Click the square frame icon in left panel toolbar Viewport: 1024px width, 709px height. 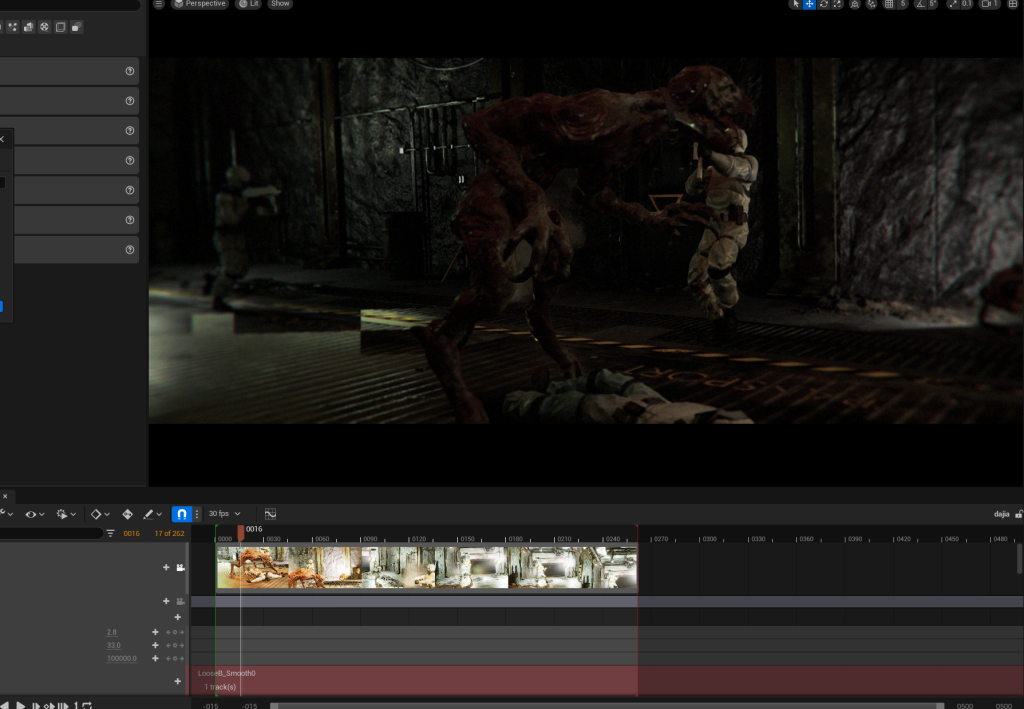(x=60, y=27)
